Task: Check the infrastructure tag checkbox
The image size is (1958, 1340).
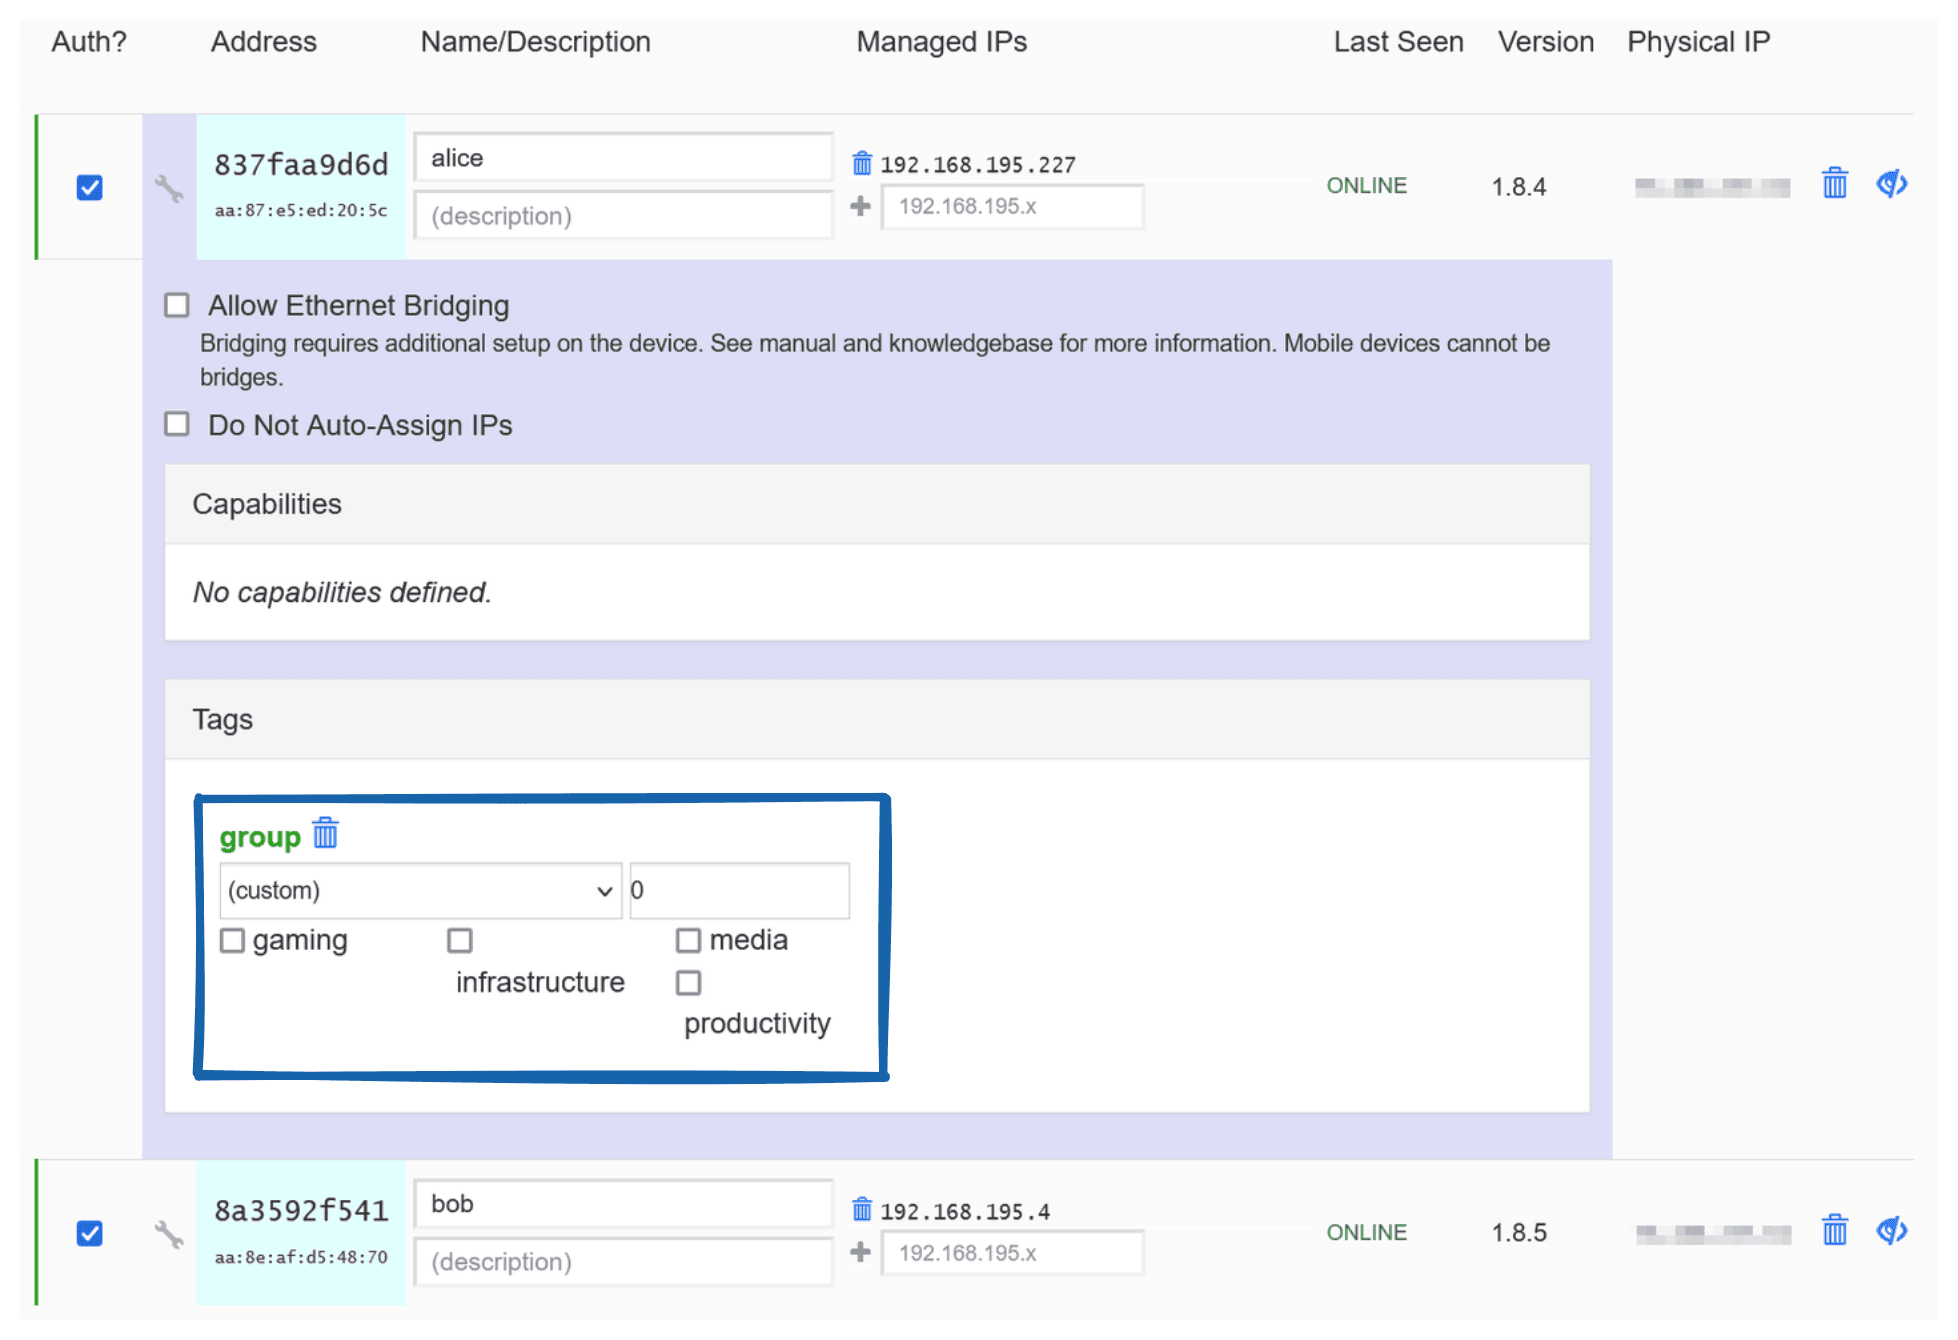Action: (460, 940)
